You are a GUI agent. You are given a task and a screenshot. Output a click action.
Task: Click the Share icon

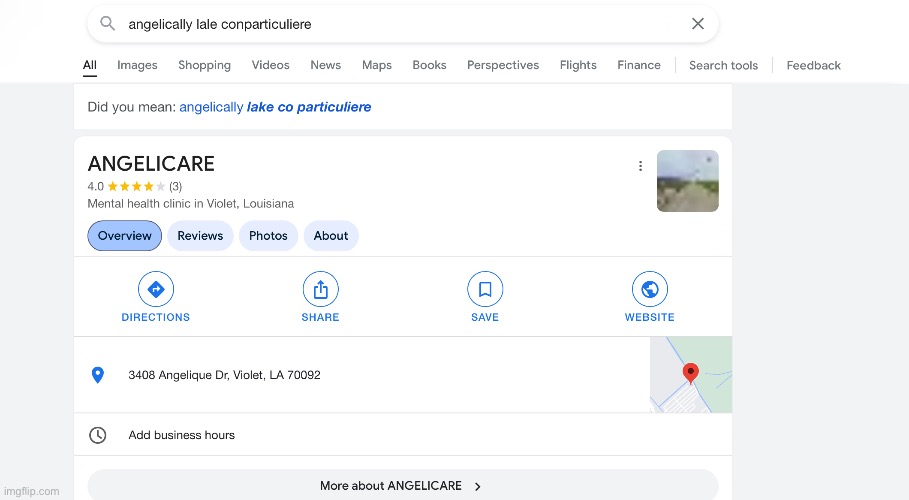click(320, 290)
